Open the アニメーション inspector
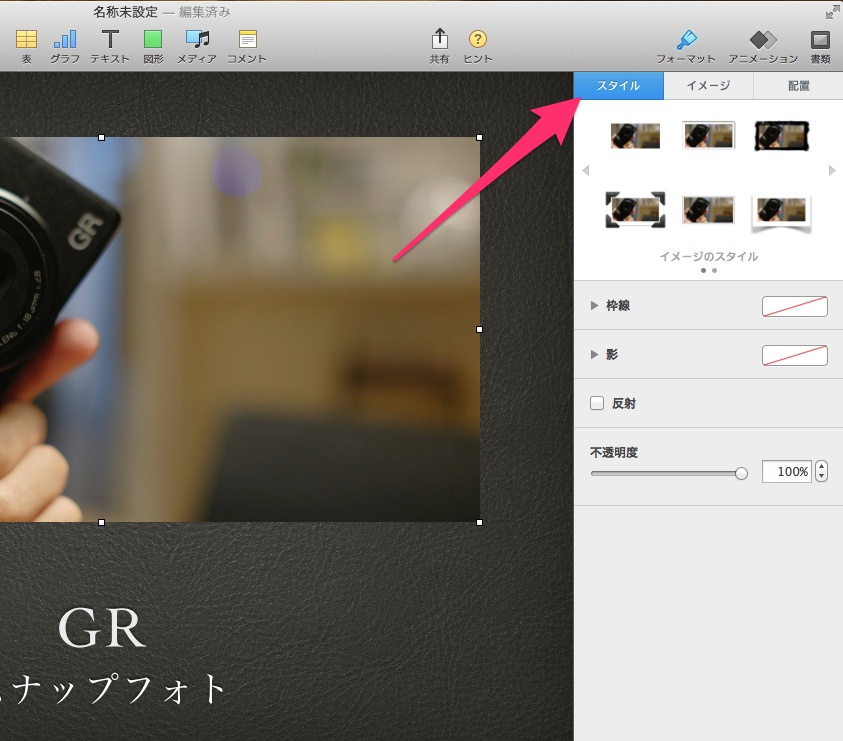 click(763, 46)
